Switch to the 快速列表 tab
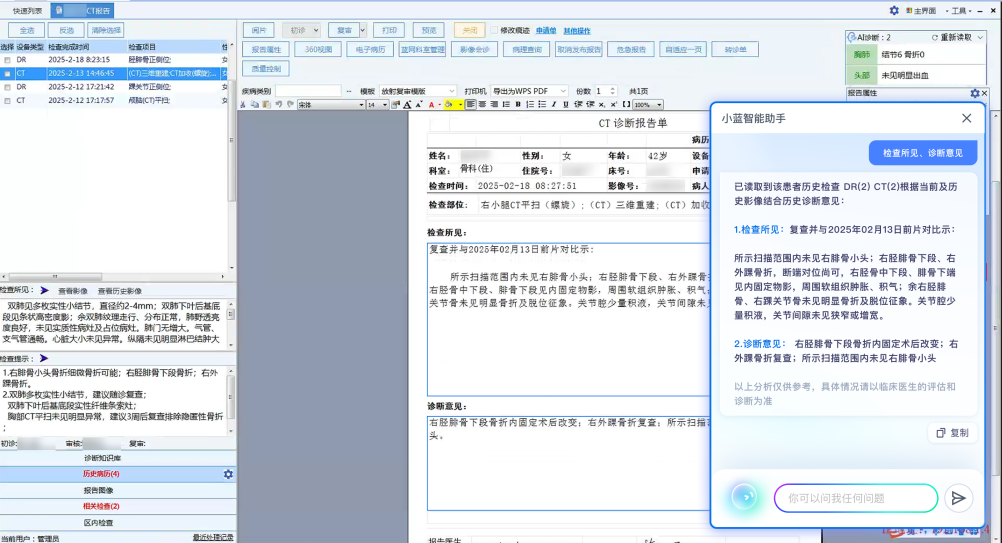Screen dimensions: 1002x543 pos(27,10)
